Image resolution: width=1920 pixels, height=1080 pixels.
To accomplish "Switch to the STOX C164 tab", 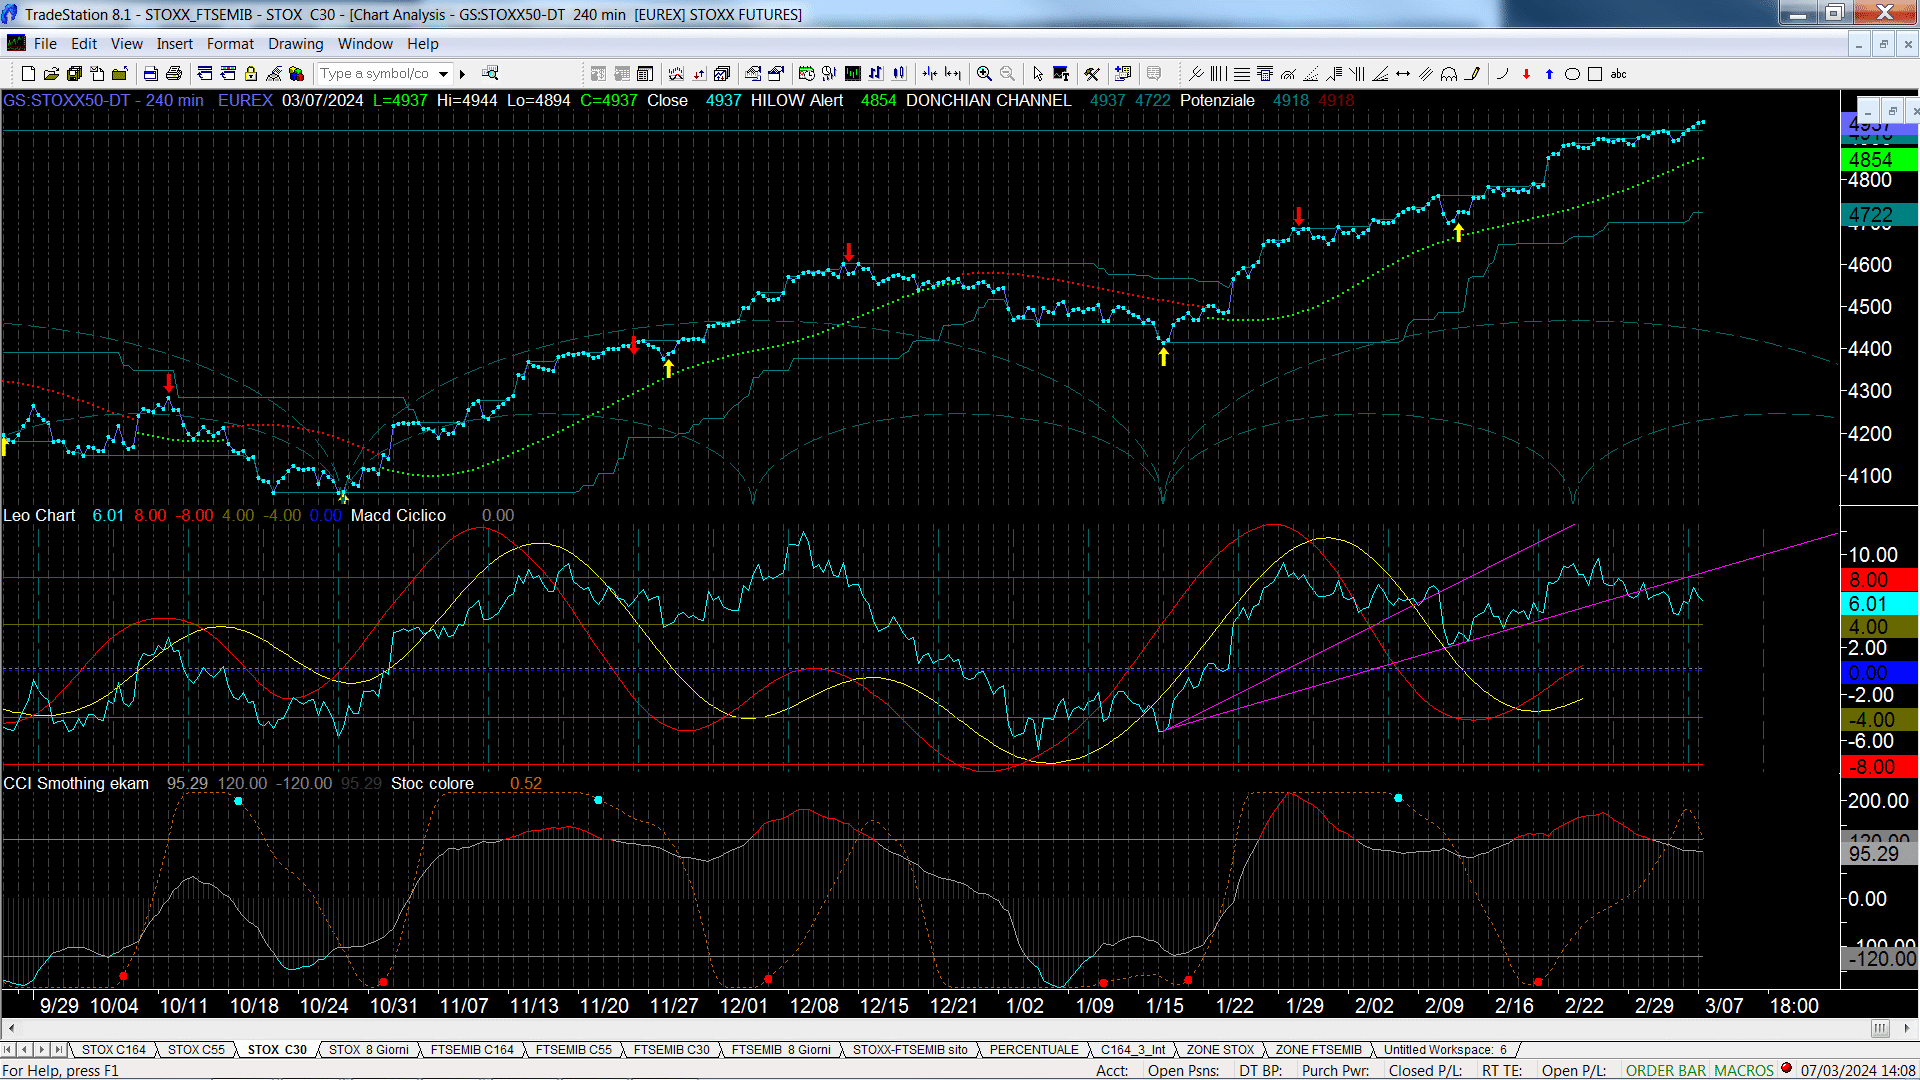I will click(x=114, y=1050).
